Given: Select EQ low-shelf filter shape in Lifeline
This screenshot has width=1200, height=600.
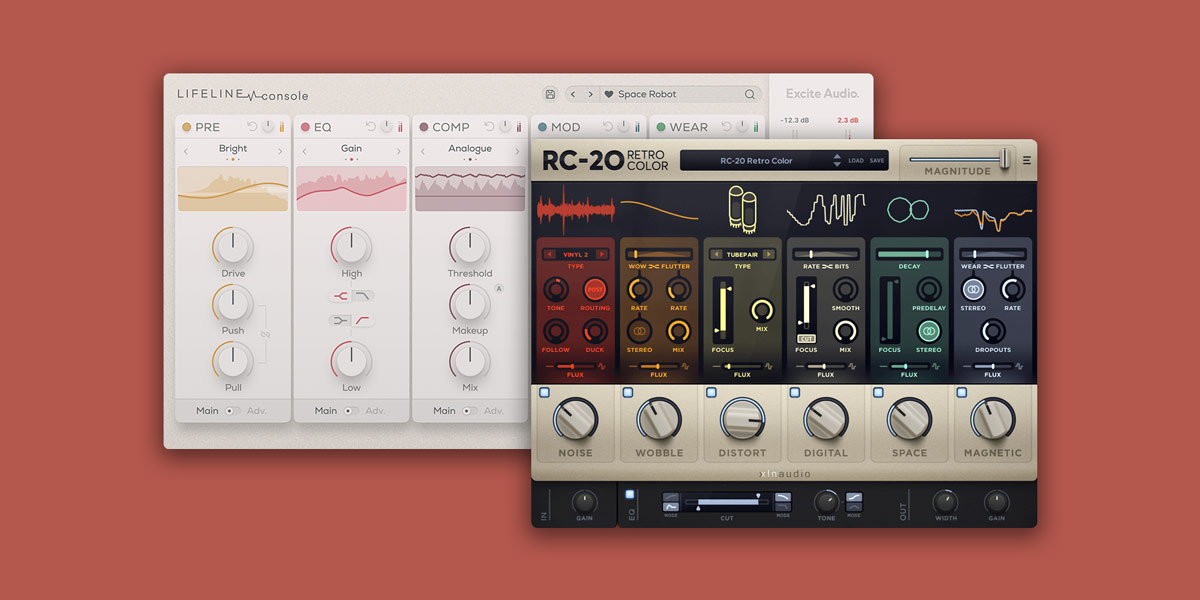Looking at the screenshot, I should (340, 320).
